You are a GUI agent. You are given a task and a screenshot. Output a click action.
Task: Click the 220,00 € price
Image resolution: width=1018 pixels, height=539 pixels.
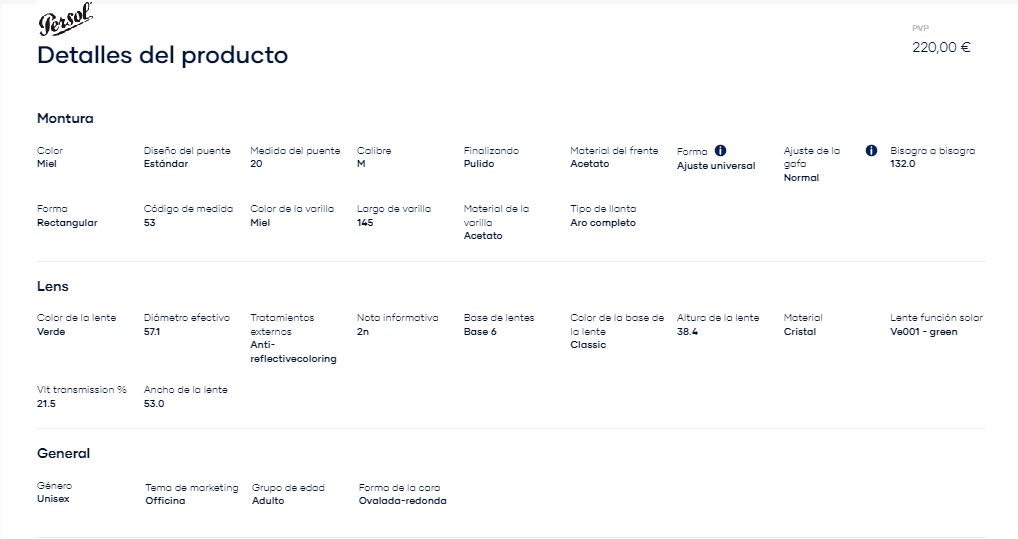941,47
